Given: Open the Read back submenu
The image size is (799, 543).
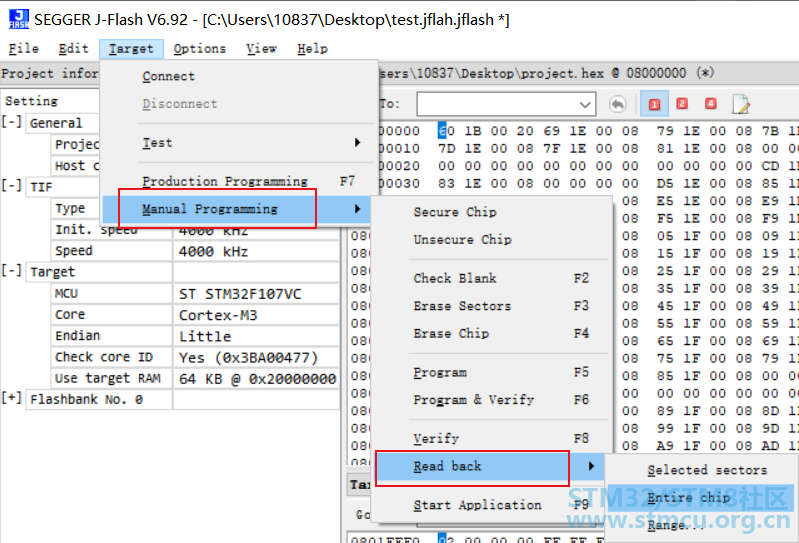Looking at the screenshot, I should [x=489, y=467].
